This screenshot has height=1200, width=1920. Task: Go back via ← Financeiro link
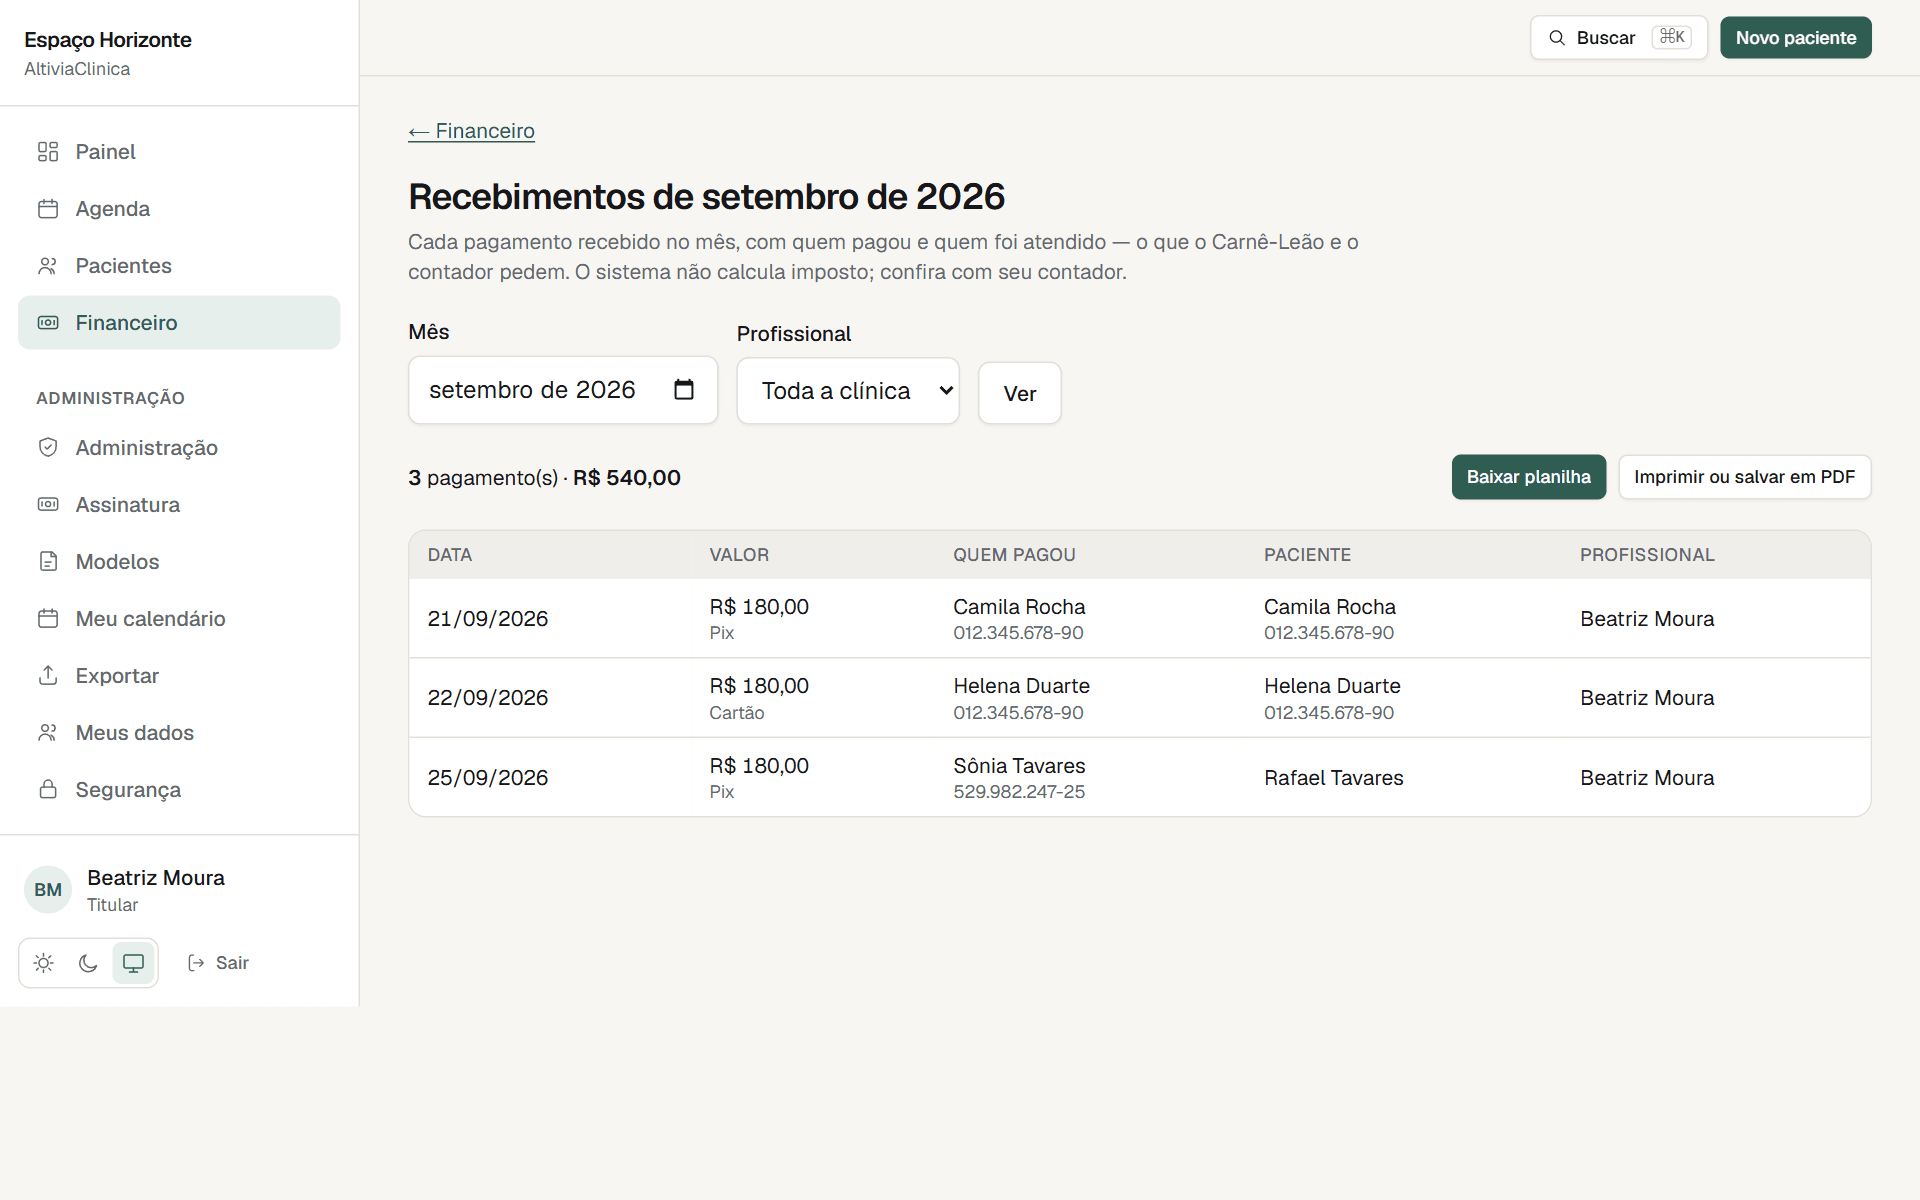(x=471, y=131)
